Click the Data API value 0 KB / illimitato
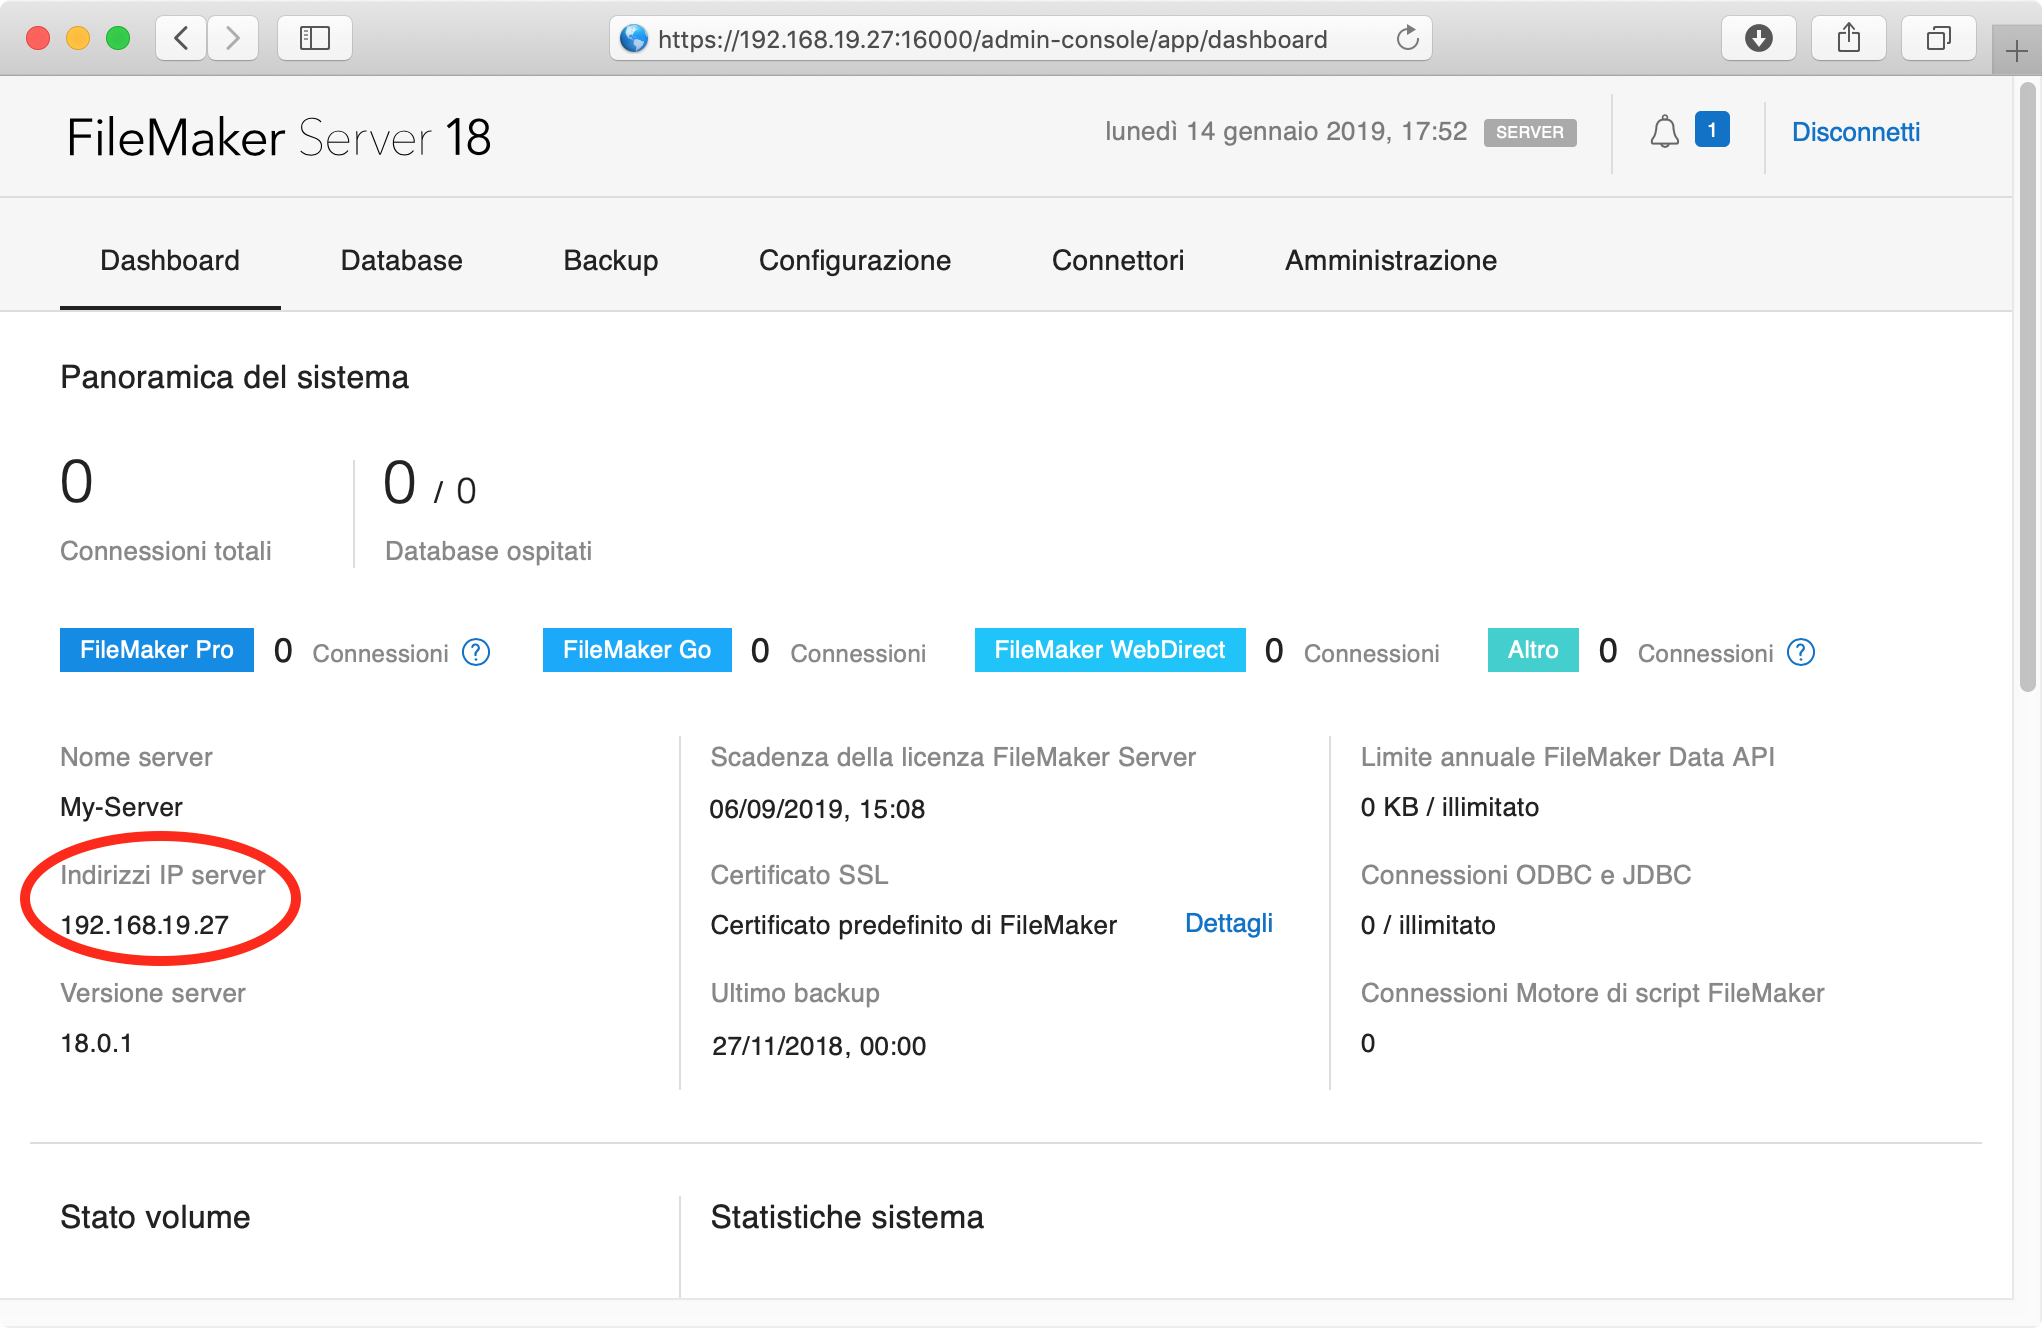The width and height of the screenshot is (2042, 1328). [x=1449, y=807]
